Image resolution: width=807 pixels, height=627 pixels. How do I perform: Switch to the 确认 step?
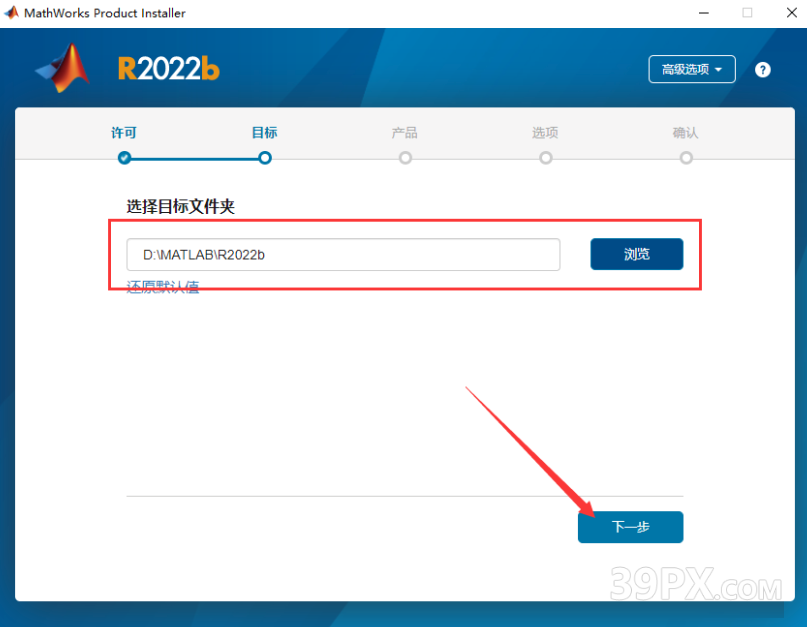pos(686,133)
